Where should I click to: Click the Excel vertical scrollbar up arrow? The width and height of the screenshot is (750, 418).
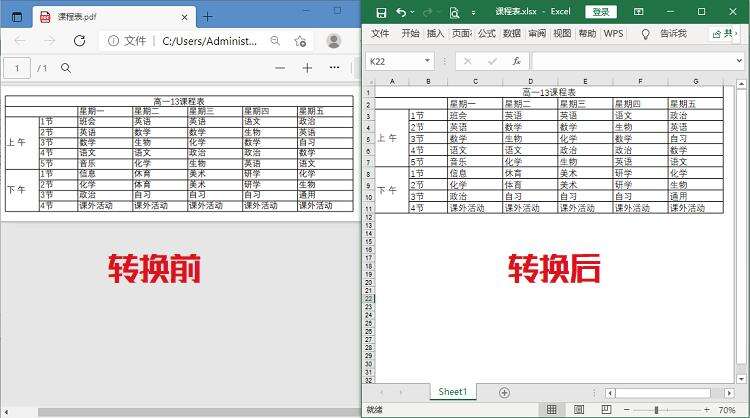[741, 84]
